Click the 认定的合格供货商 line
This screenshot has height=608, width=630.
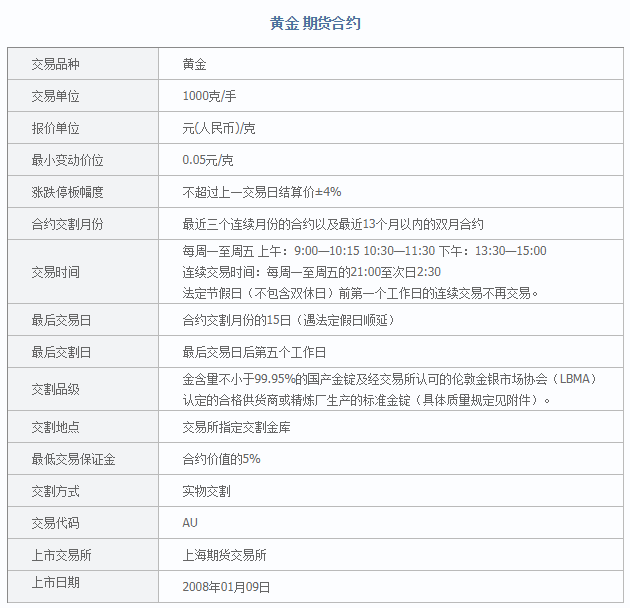(366, 401)
